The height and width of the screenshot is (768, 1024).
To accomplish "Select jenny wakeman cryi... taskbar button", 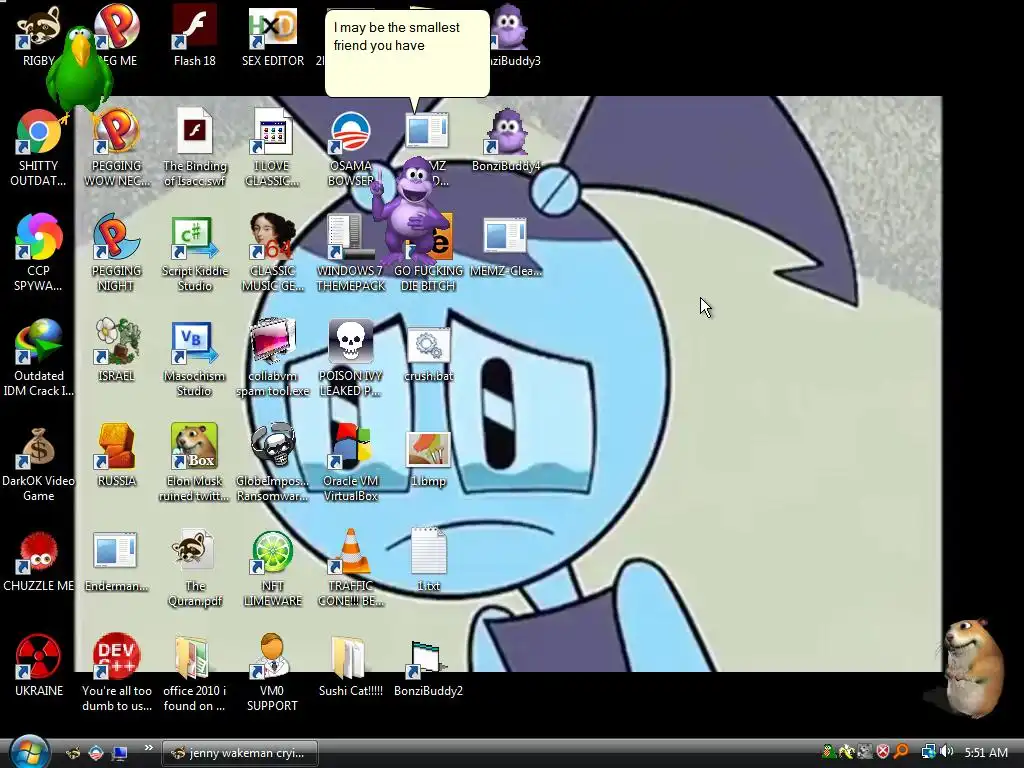I will pyautogui.click(x=240, y=753).
